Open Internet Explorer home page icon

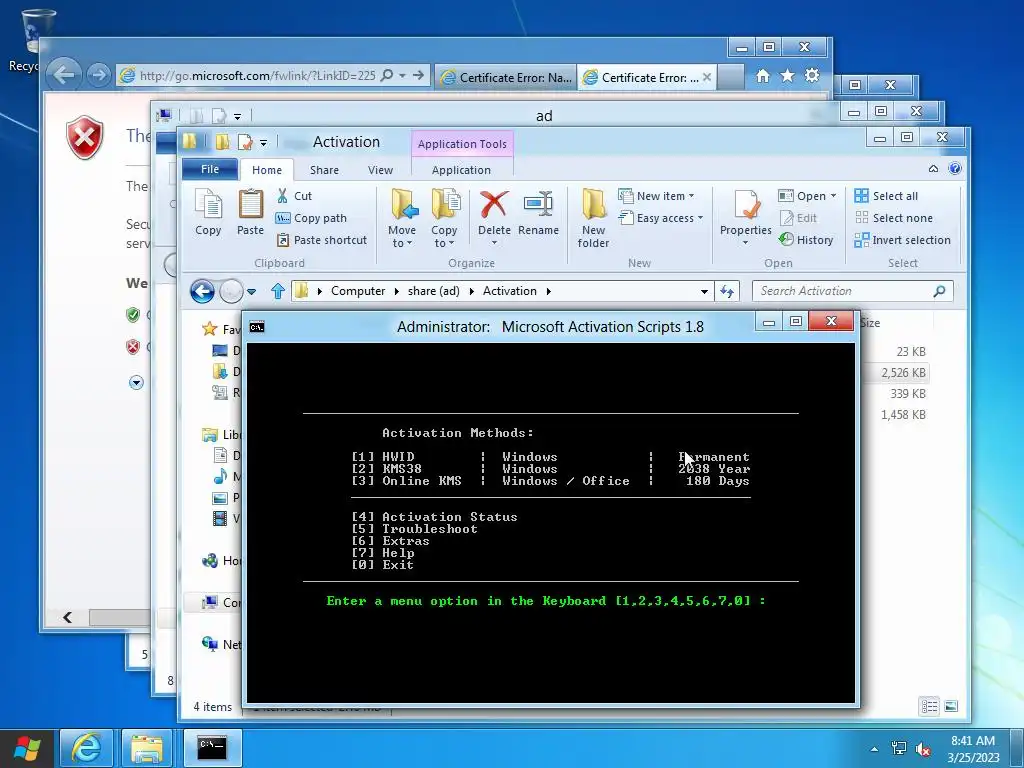click(x=763, y=76)
